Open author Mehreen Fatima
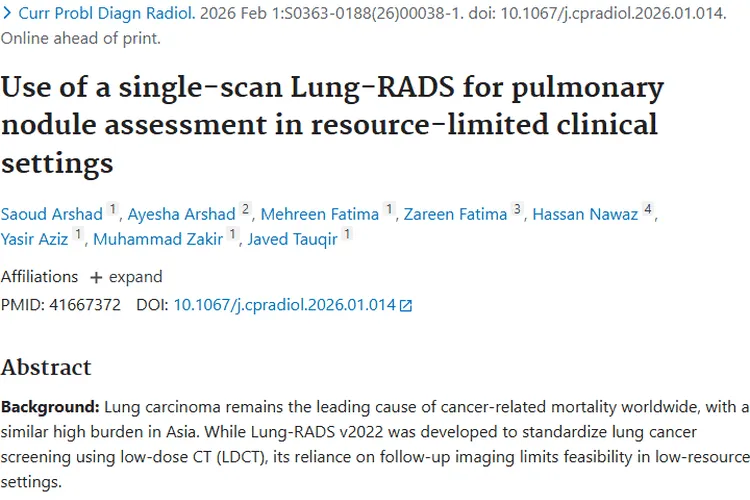Viewport: 750px width, 500px height. (320, 214)
